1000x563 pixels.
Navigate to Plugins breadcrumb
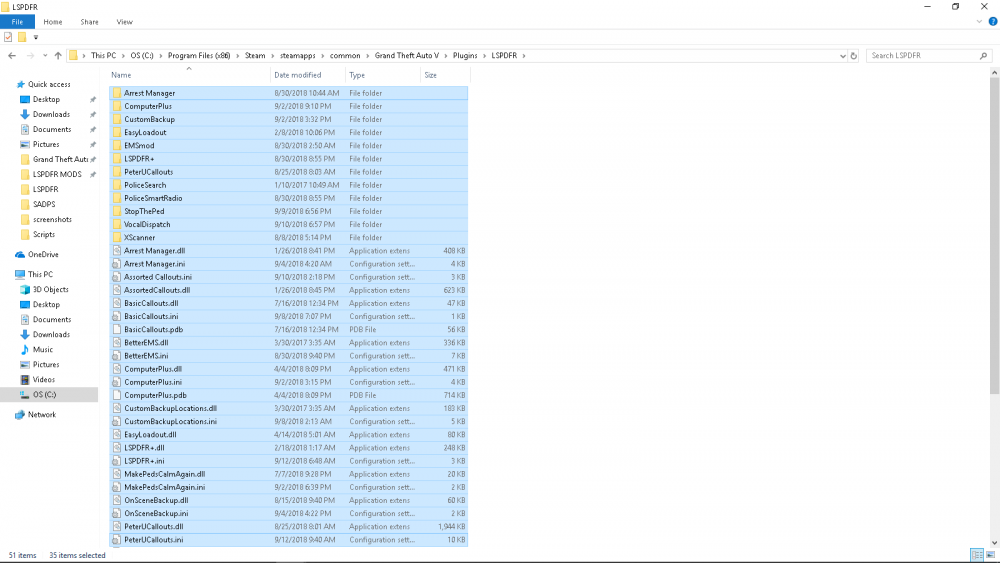click(x=465, y=55)
